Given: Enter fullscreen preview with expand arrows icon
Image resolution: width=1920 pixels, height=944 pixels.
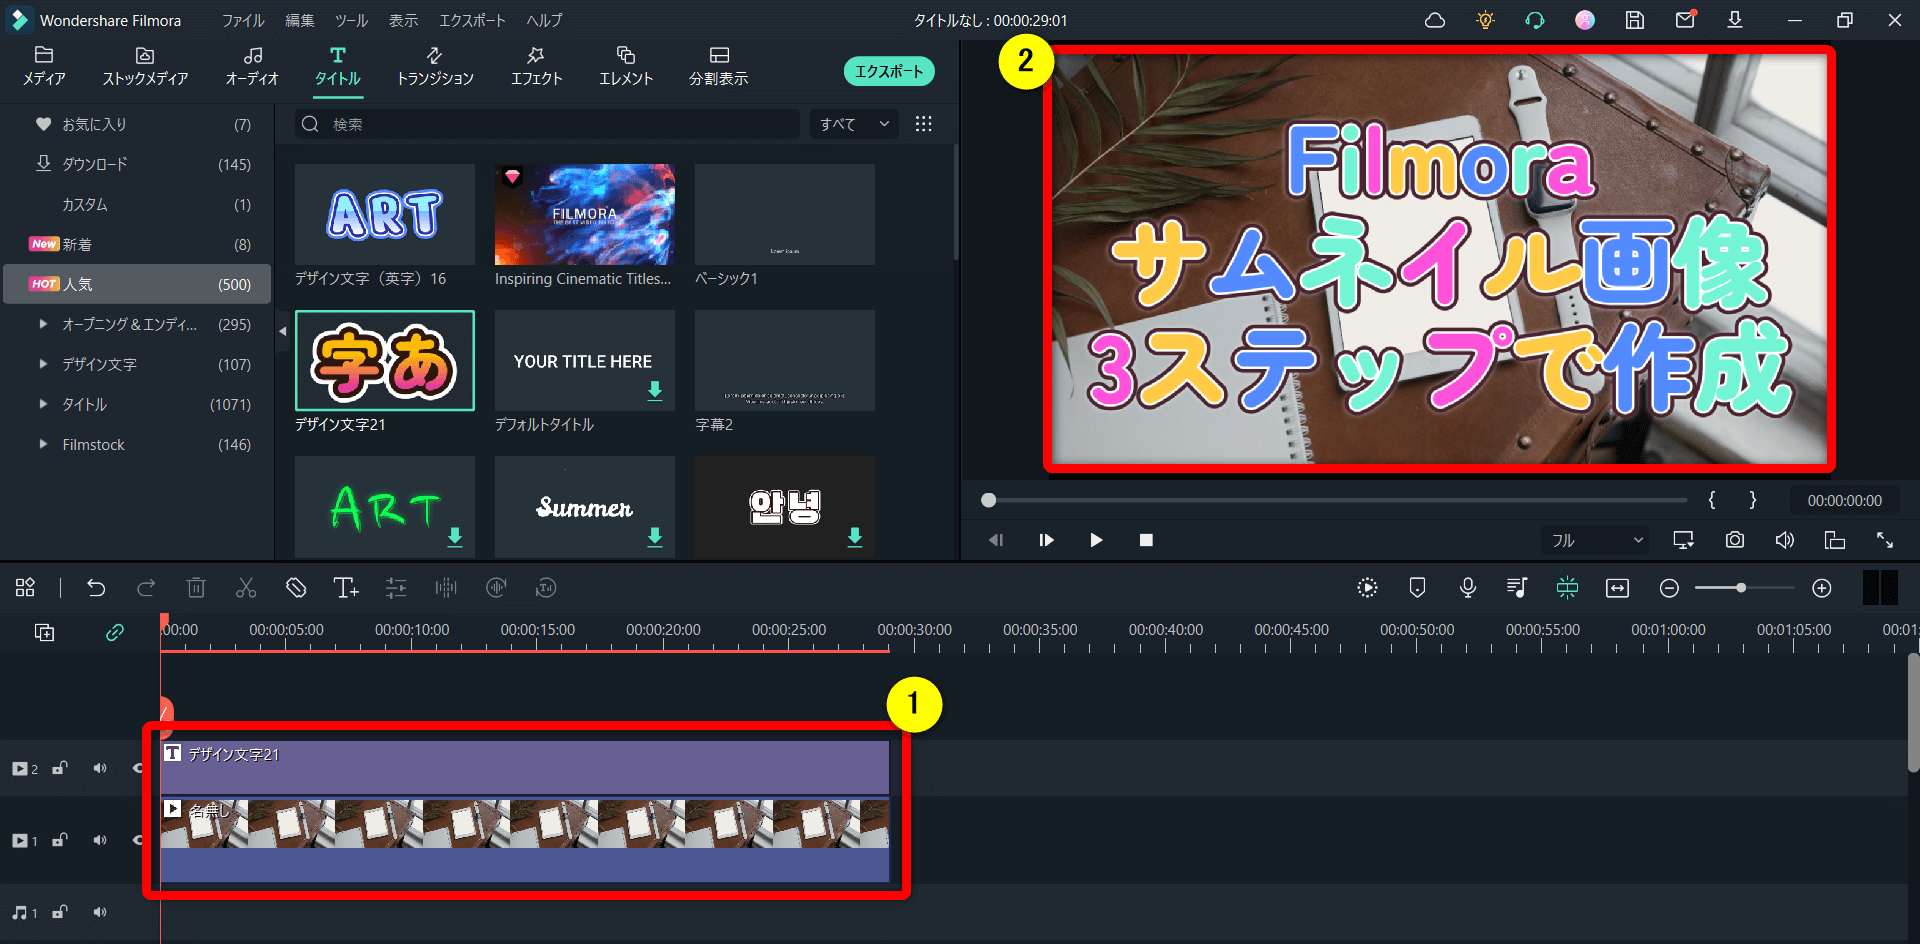Looking at the screenshot, I should pos(1885,540).
